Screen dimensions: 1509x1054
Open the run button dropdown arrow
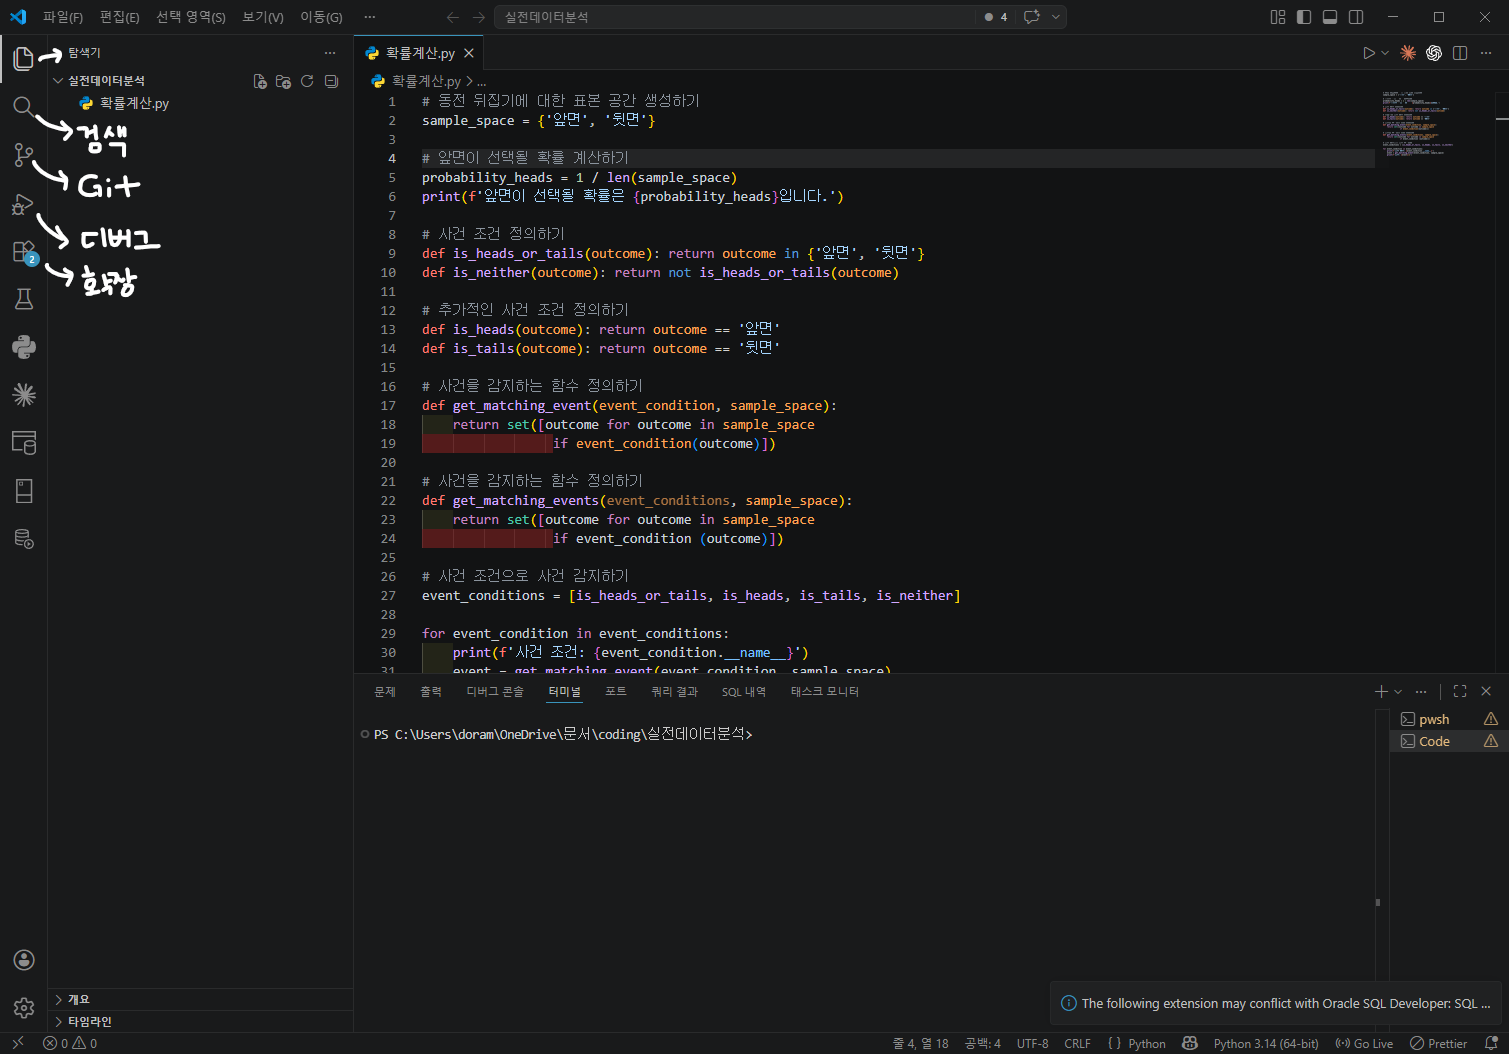pos(1385,53)
